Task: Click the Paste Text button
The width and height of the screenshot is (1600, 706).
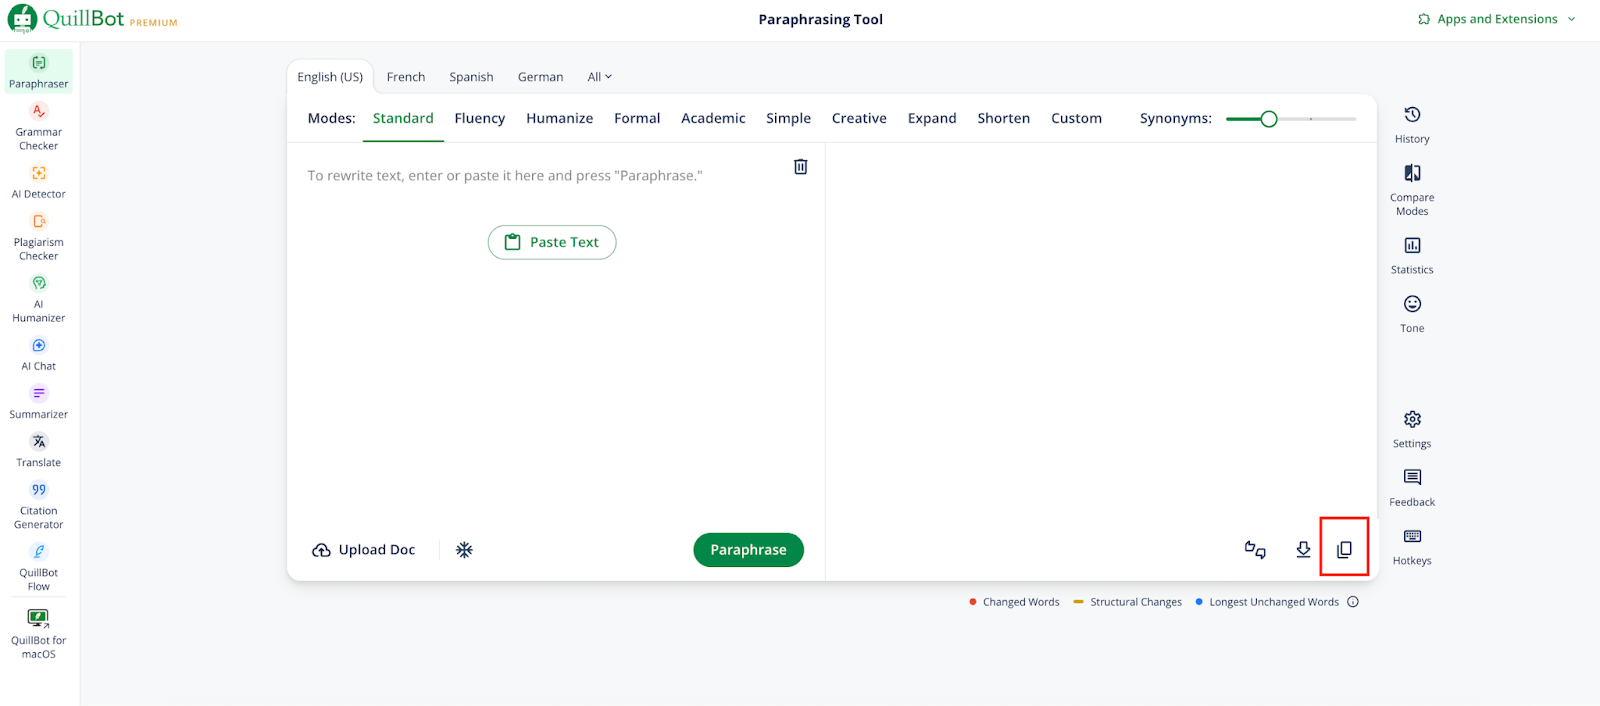Action: pyautogui.click(x=552, y=242)
